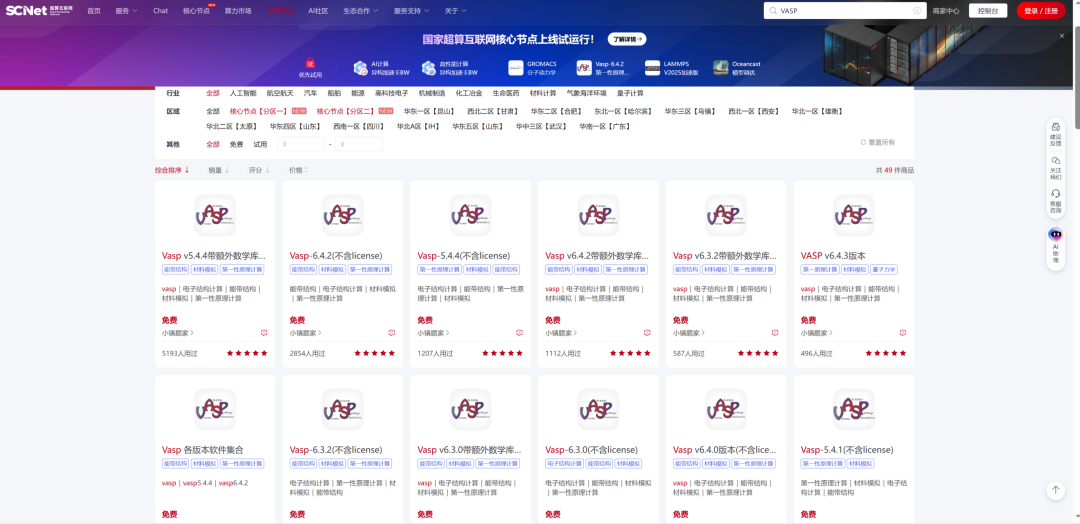The width and height of the screenshot is (1080, 524).
Task: Click chat icon on VASP v6.4.3版本 card
Action: click(x=903, y=333)
